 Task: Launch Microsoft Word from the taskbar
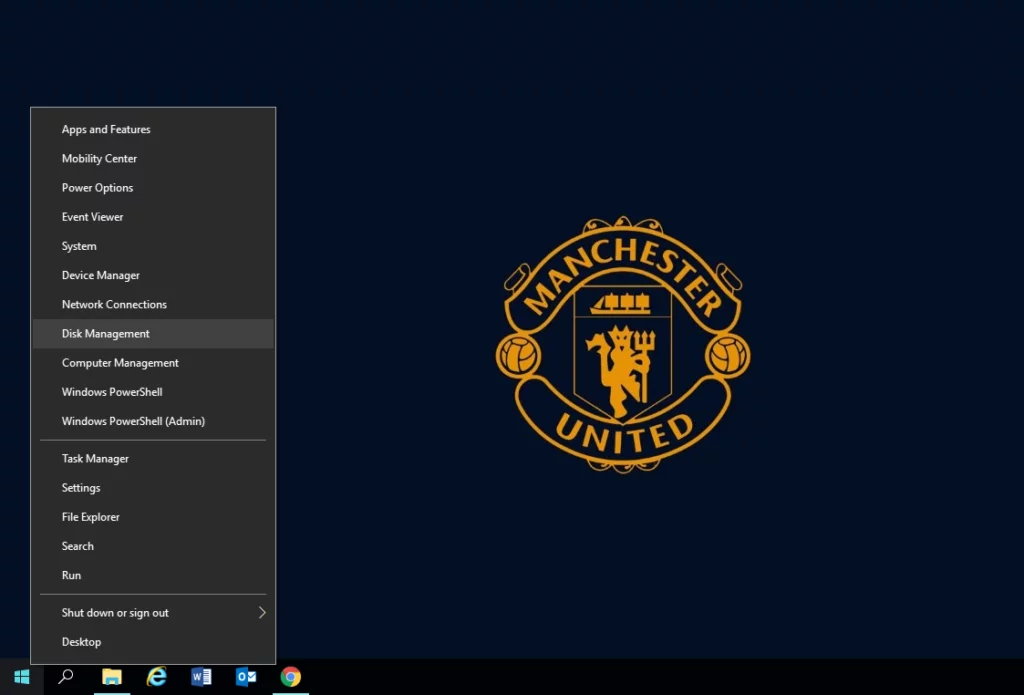pyautogui.click(x=201, y=677)
